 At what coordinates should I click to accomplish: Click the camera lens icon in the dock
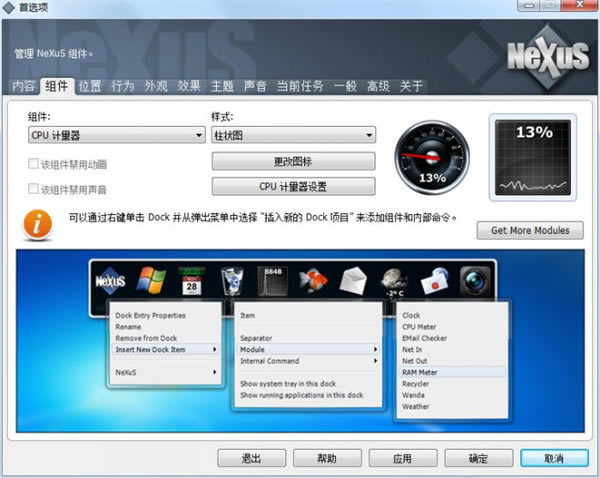point(475,281)
